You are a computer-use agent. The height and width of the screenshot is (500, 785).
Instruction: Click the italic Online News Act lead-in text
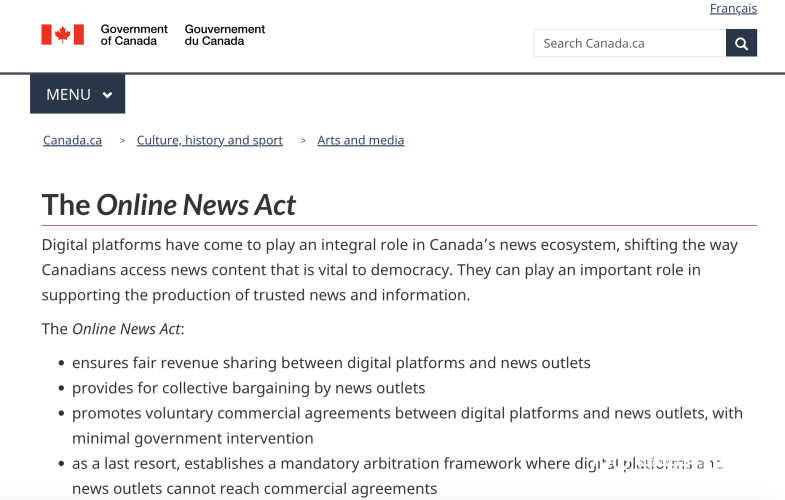126,329
